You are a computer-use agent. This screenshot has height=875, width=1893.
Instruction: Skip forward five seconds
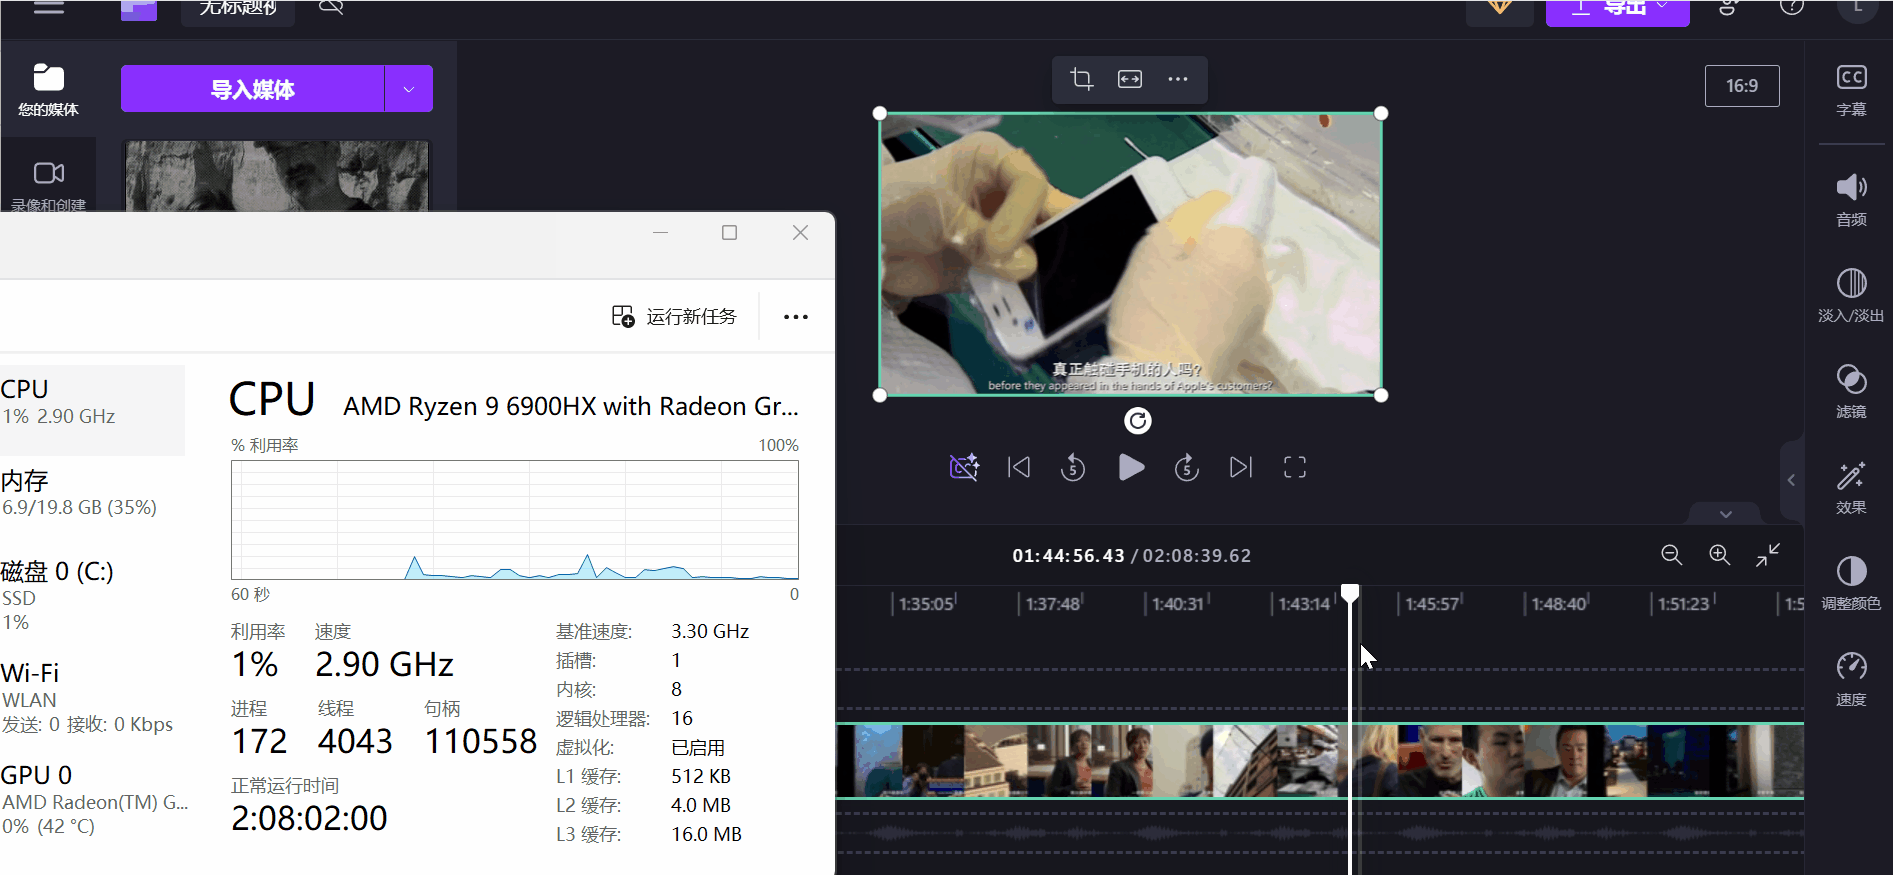click(x=1187, y=467)
